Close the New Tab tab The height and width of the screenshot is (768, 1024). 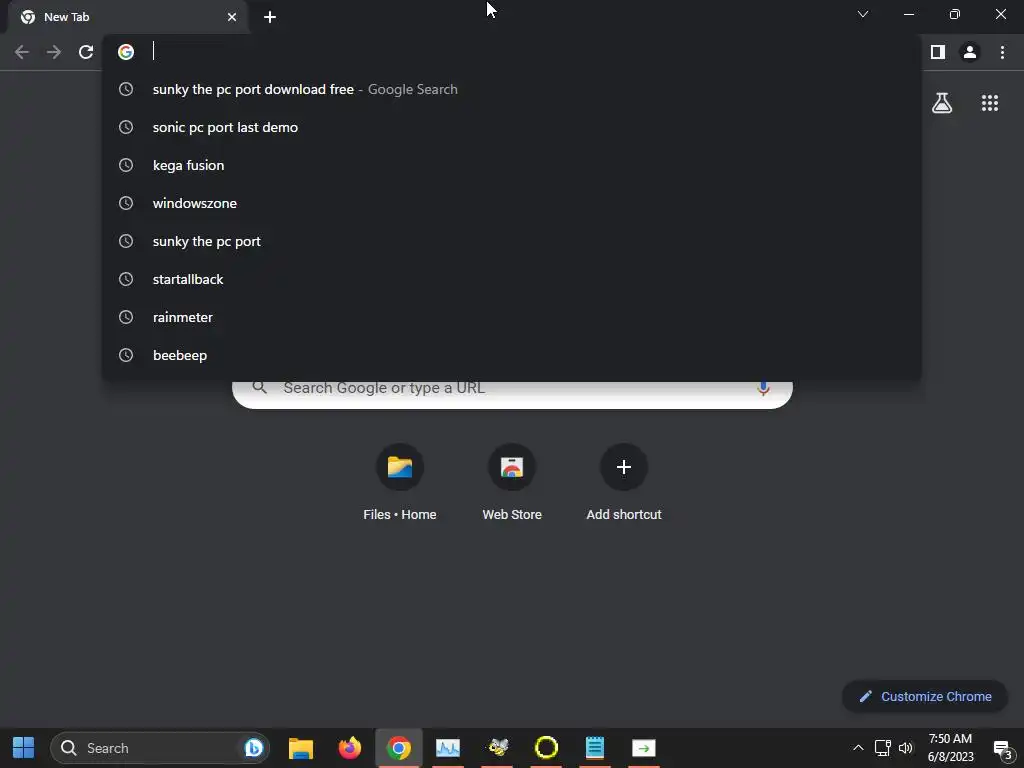click(x=232, y=17)
